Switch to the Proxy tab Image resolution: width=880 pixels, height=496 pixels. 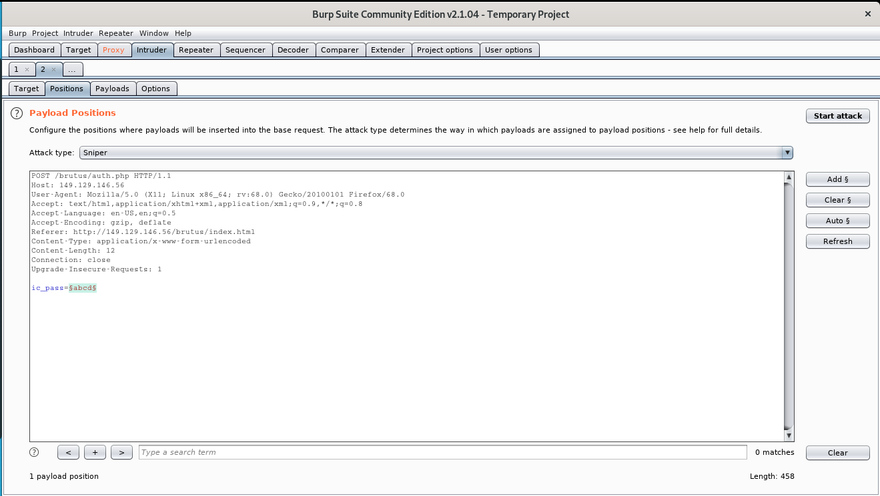click(x=113, y=50)
